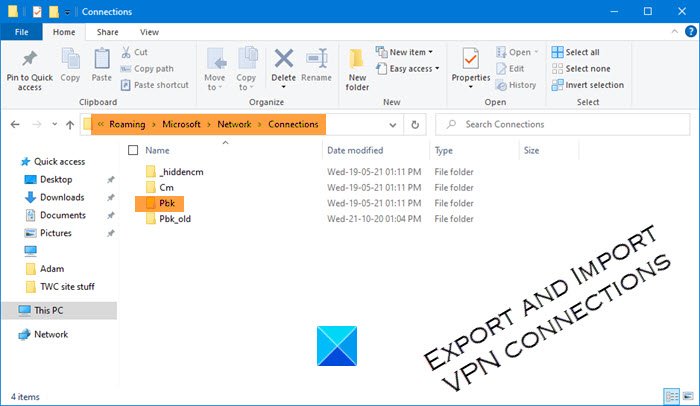Open Help question mark icon

(x=691, y=32)
